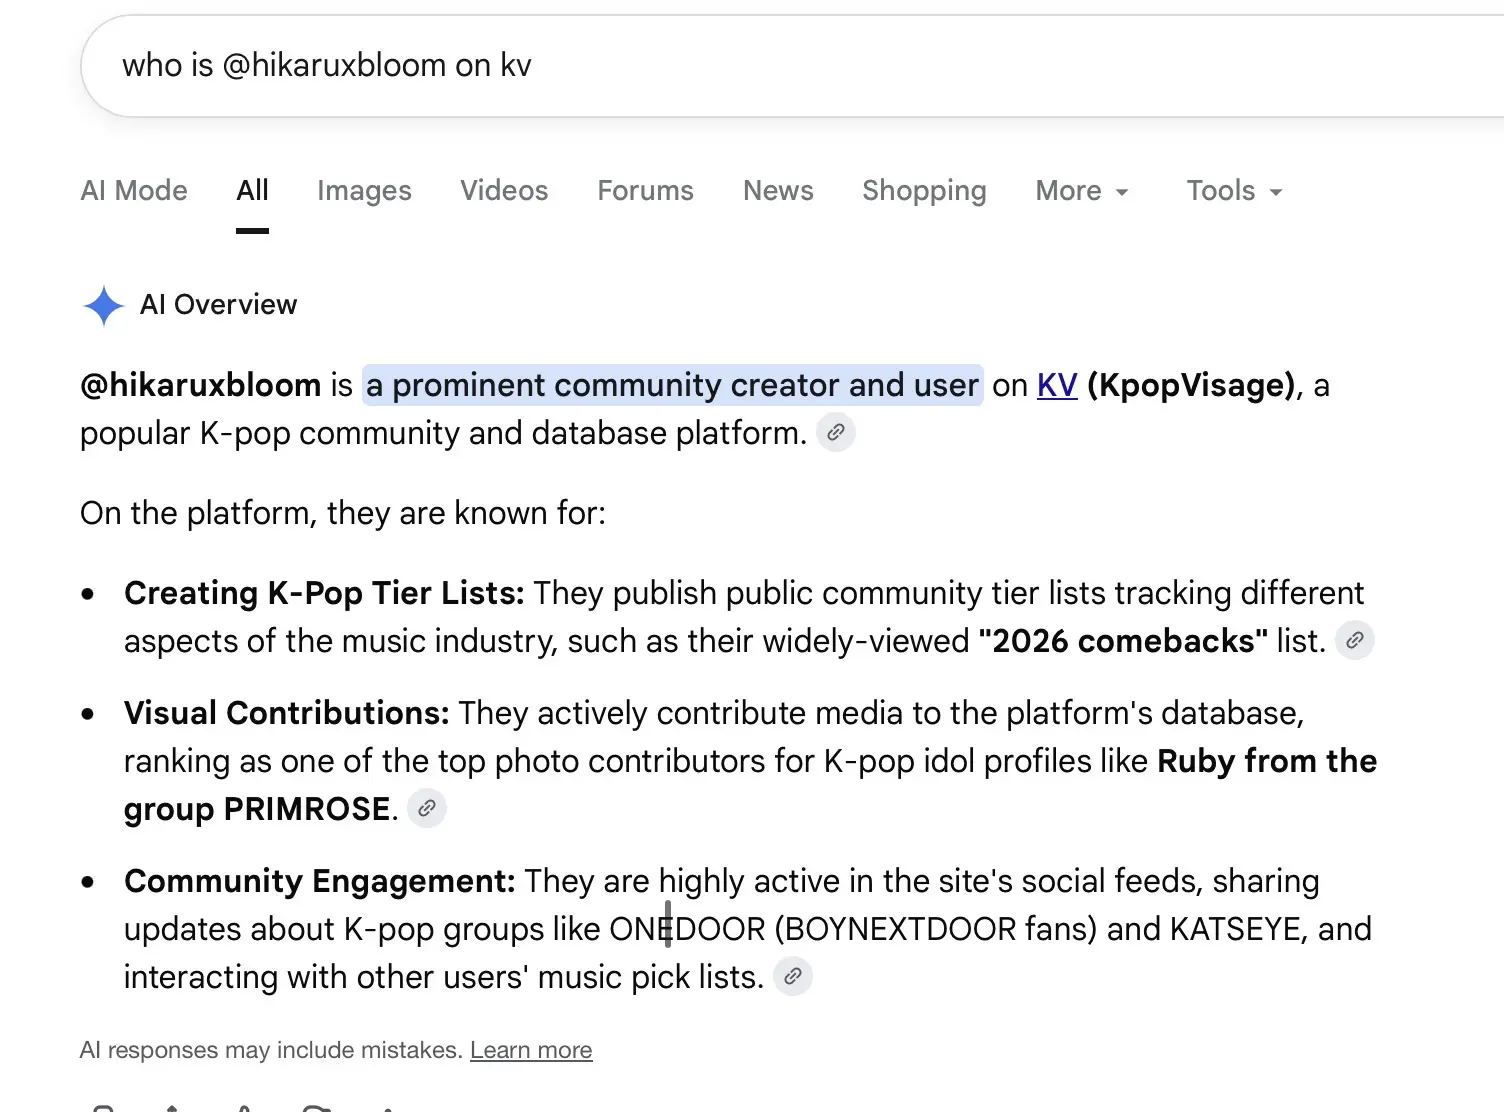Click source link icon after '2026 comebacks list'

pos(1355,641)
